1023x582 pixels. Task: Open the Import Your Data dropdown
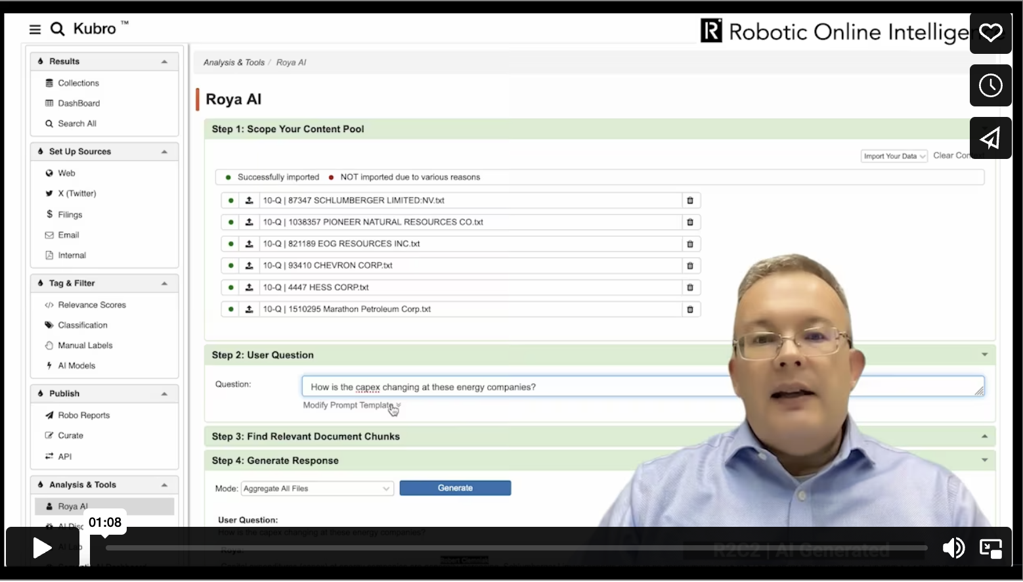[x=894, y=156]
